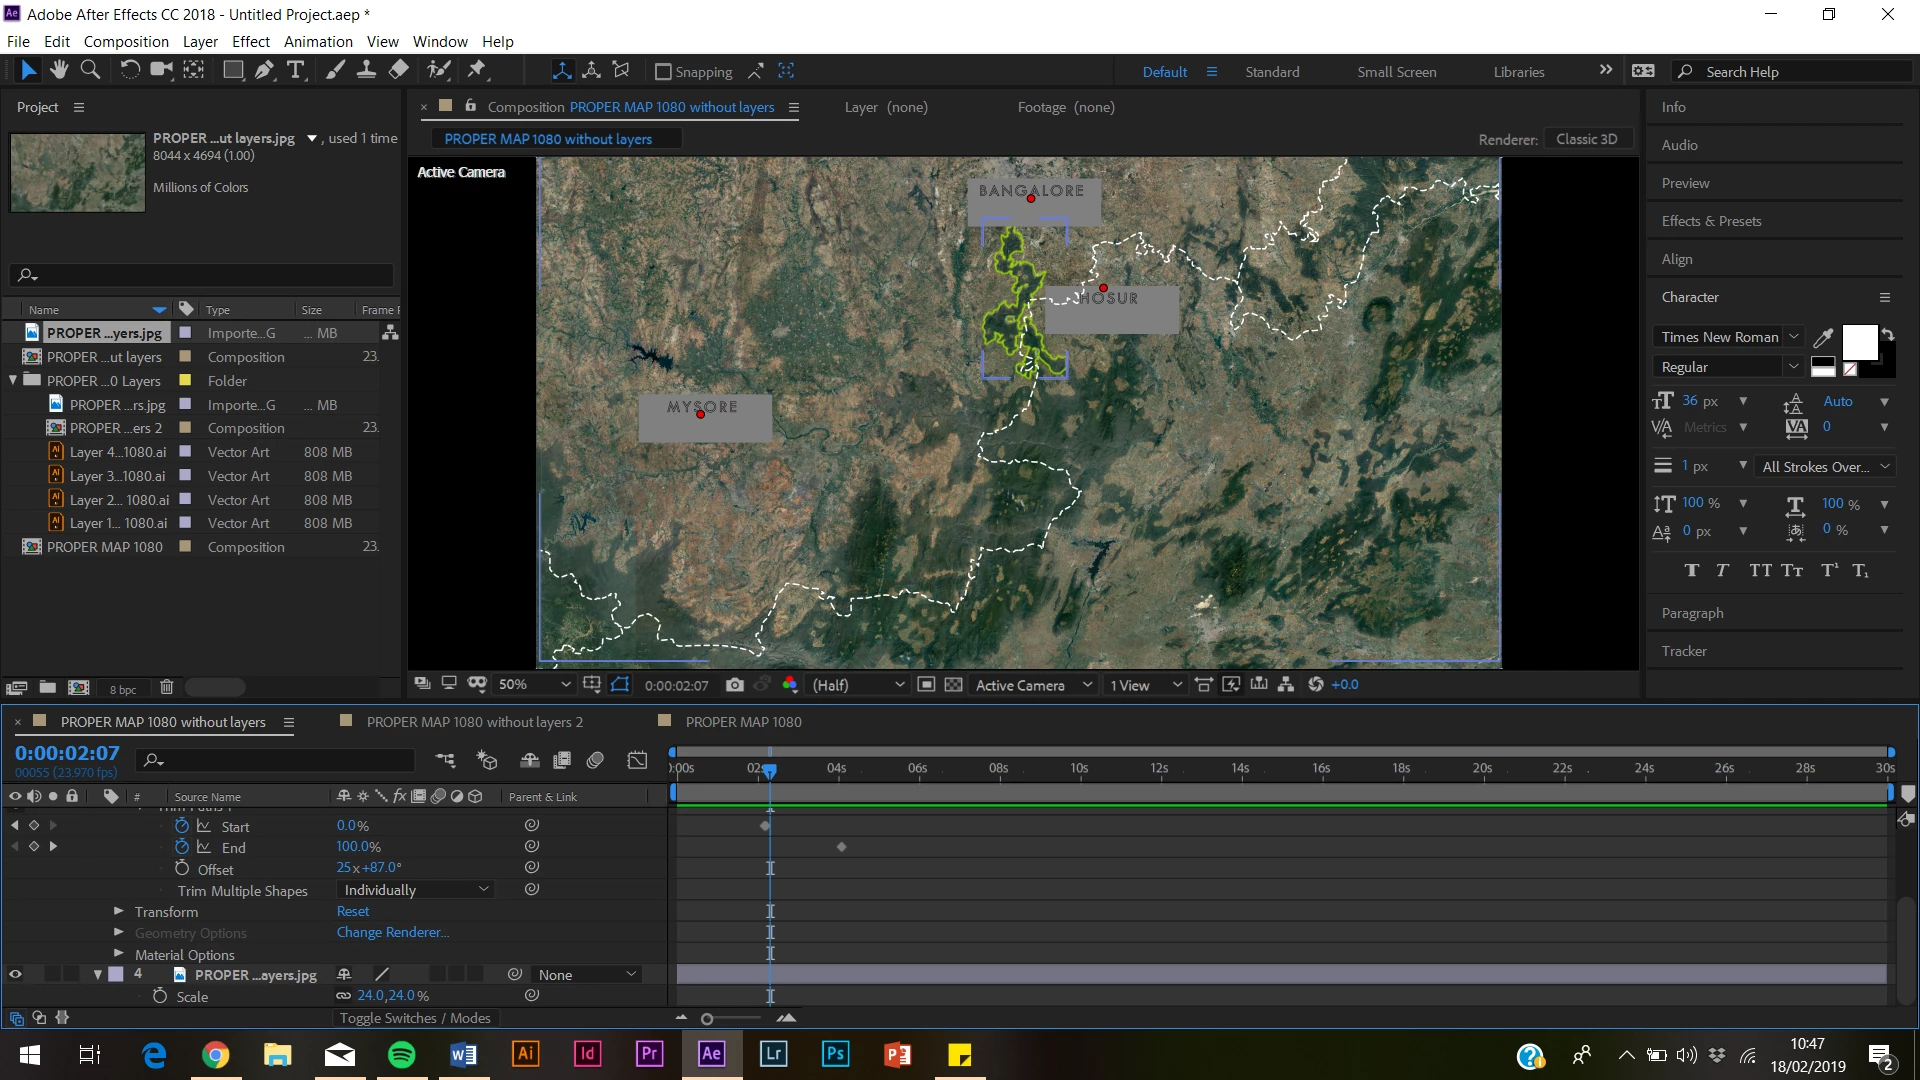Select the Pen tool
Viewport: 1920px width, 1080px height.
264,70
